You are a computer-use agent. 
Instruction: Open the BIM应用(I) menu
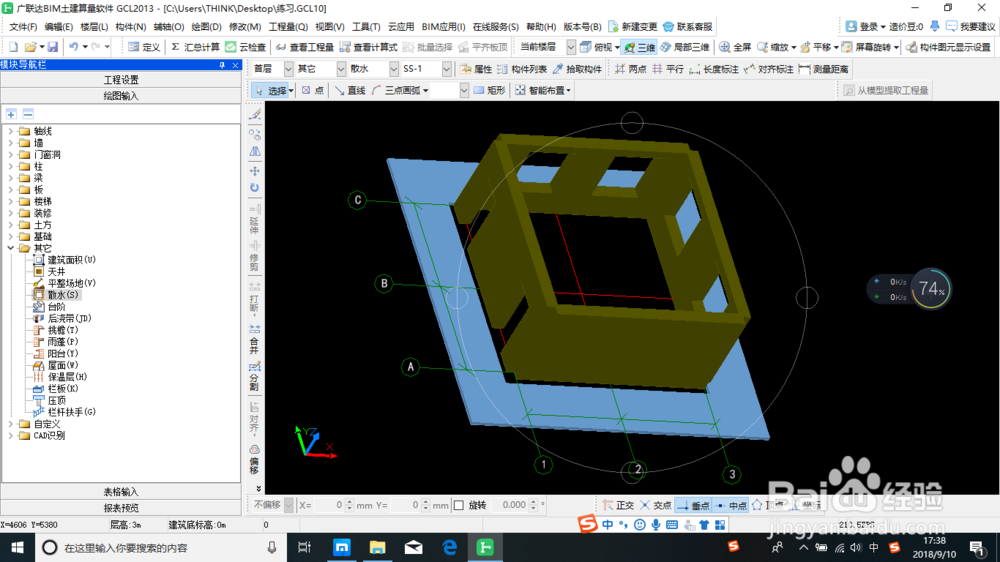click(443, 27)
